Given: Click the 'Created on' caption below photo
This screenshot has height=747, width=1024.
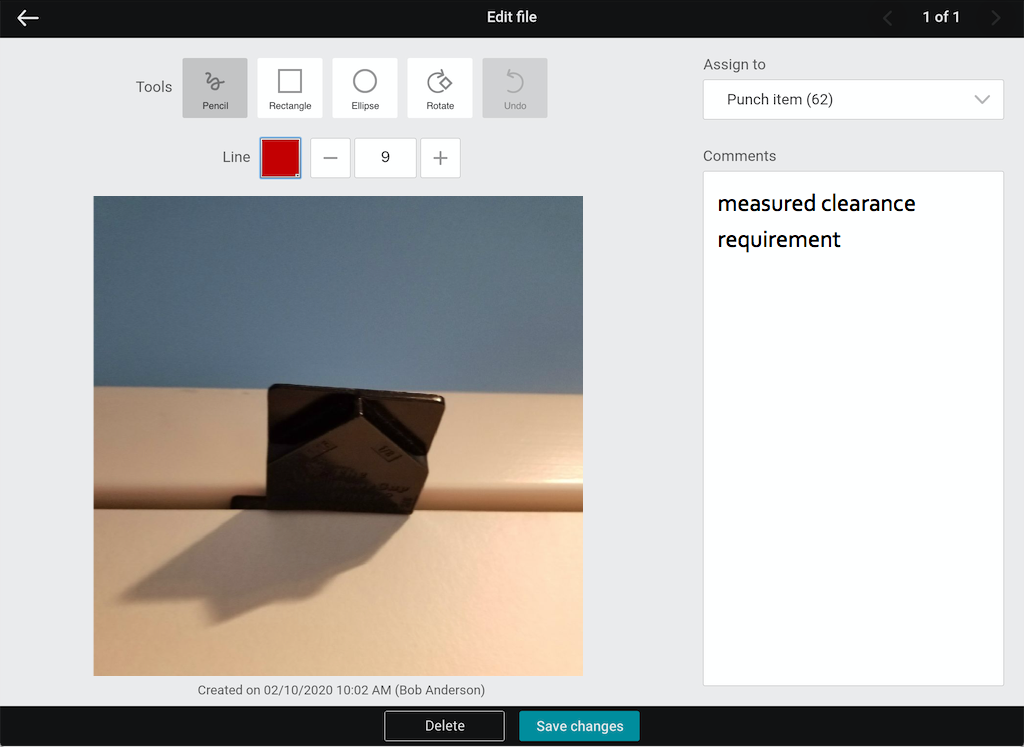Looking at the screenshot, I should point(341,690).
